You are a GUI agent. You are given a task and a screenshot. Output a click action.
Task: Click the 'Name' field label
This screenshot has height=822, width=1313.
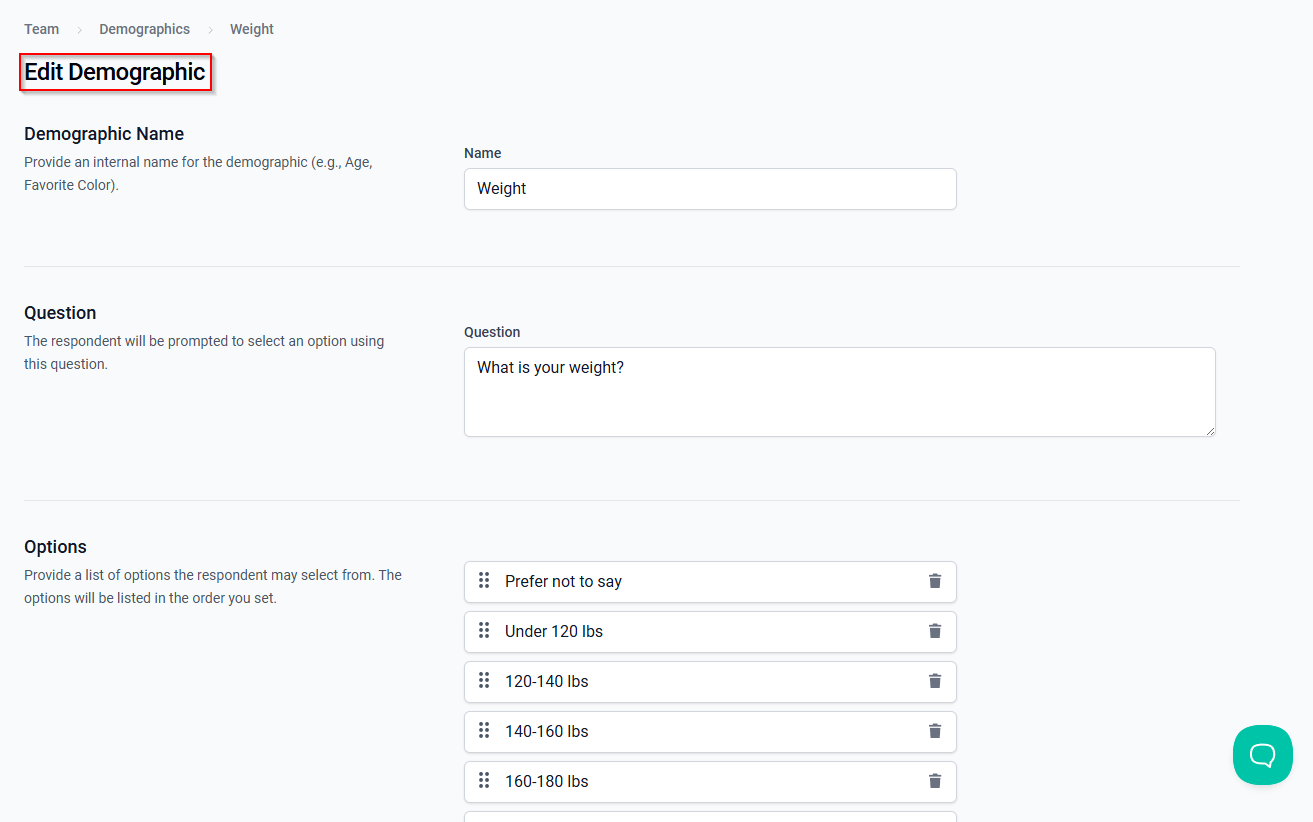pyautogui.click(x=483, y=153)
